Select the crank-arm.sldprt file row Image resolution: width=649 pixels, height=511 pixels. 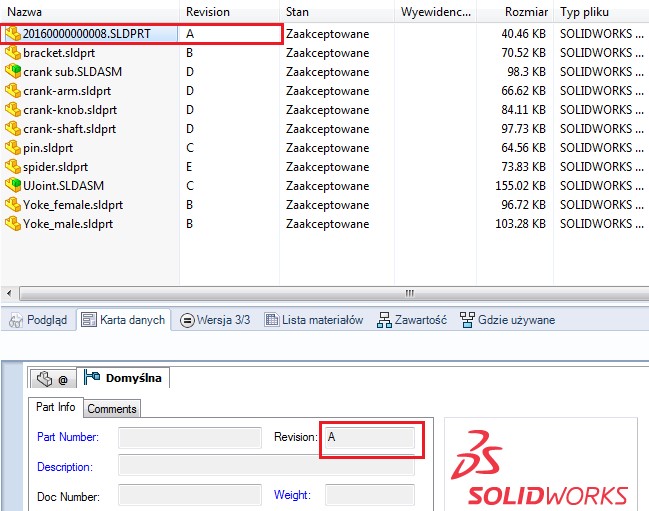pyautogui.click(x=63, y=91)
